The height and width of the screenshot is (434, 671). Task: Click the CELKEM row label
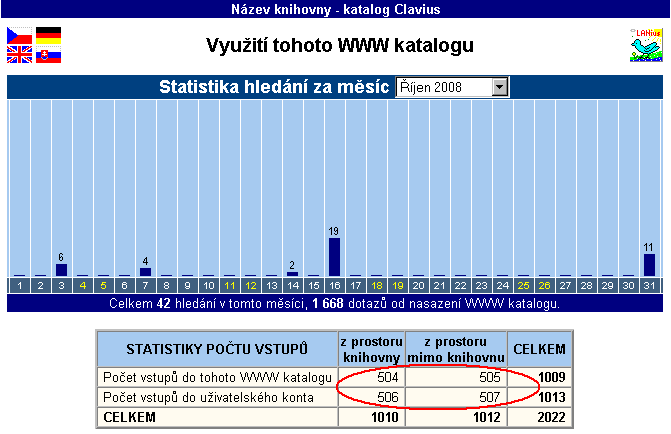tap(129, 417)
